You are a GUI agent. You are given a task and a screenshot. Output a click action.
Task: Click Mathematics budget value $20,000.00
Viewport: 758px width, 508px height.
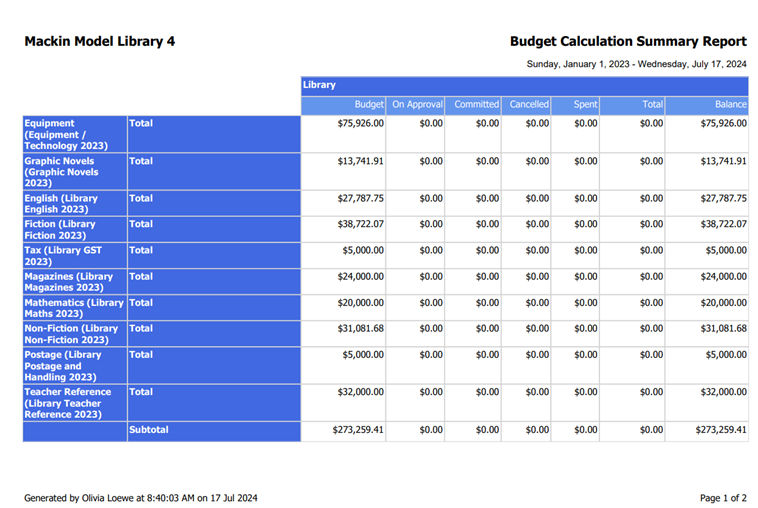click(361, 303)
